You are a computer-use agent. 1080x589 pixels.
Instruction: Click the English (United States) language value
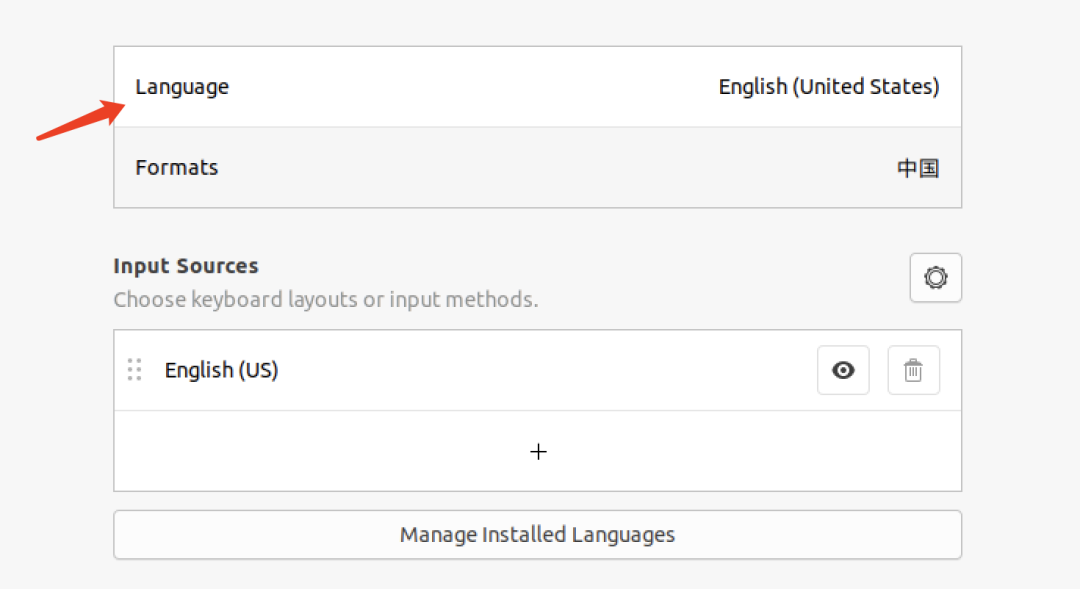pos(829,87)
